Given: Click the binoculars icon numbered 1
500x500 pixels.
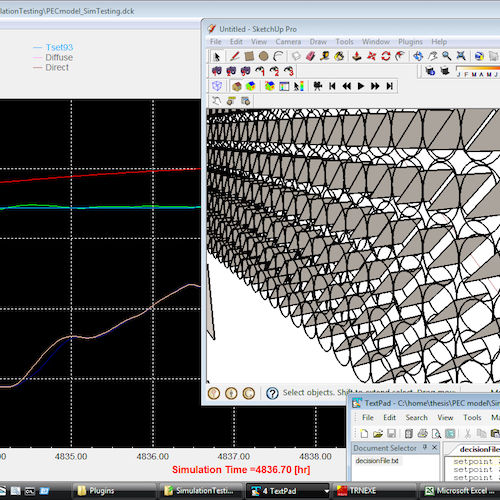Looking at the screenshot, I should 217,71.
